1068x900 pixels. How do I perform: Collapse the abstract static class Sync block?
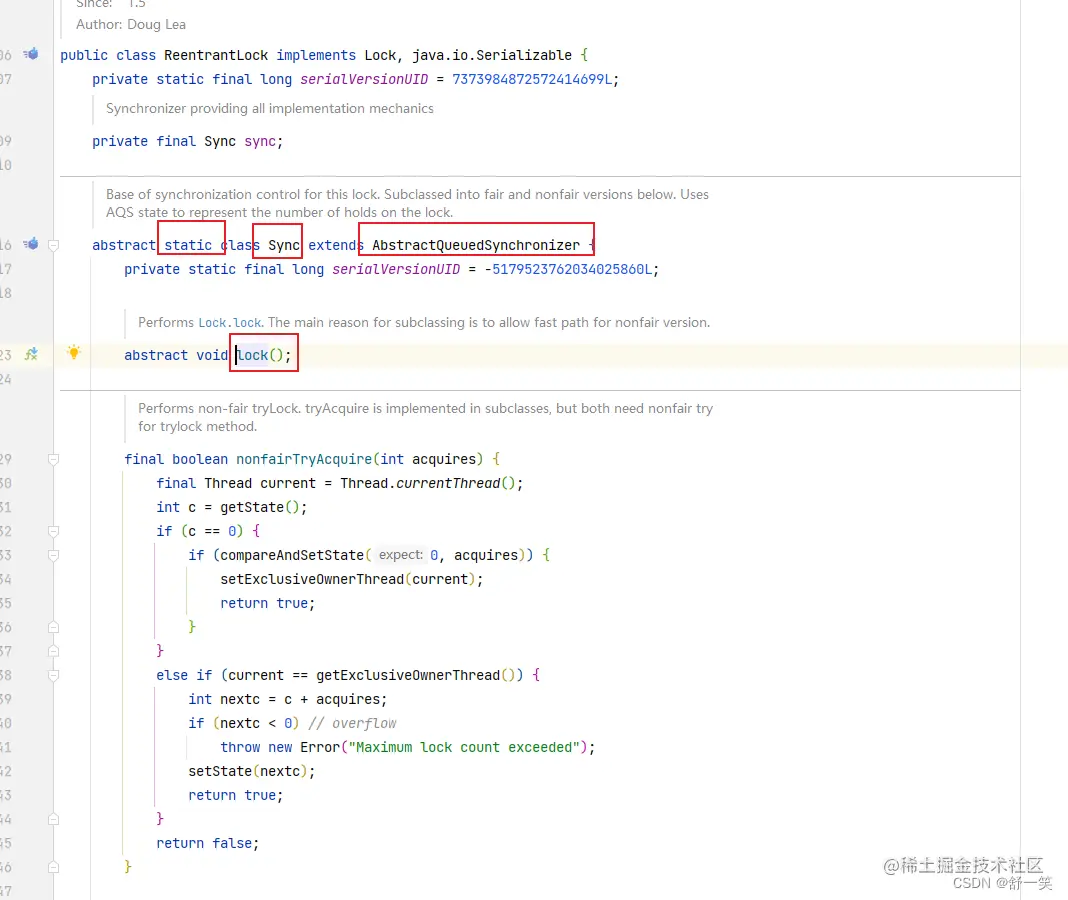point(53,245)
